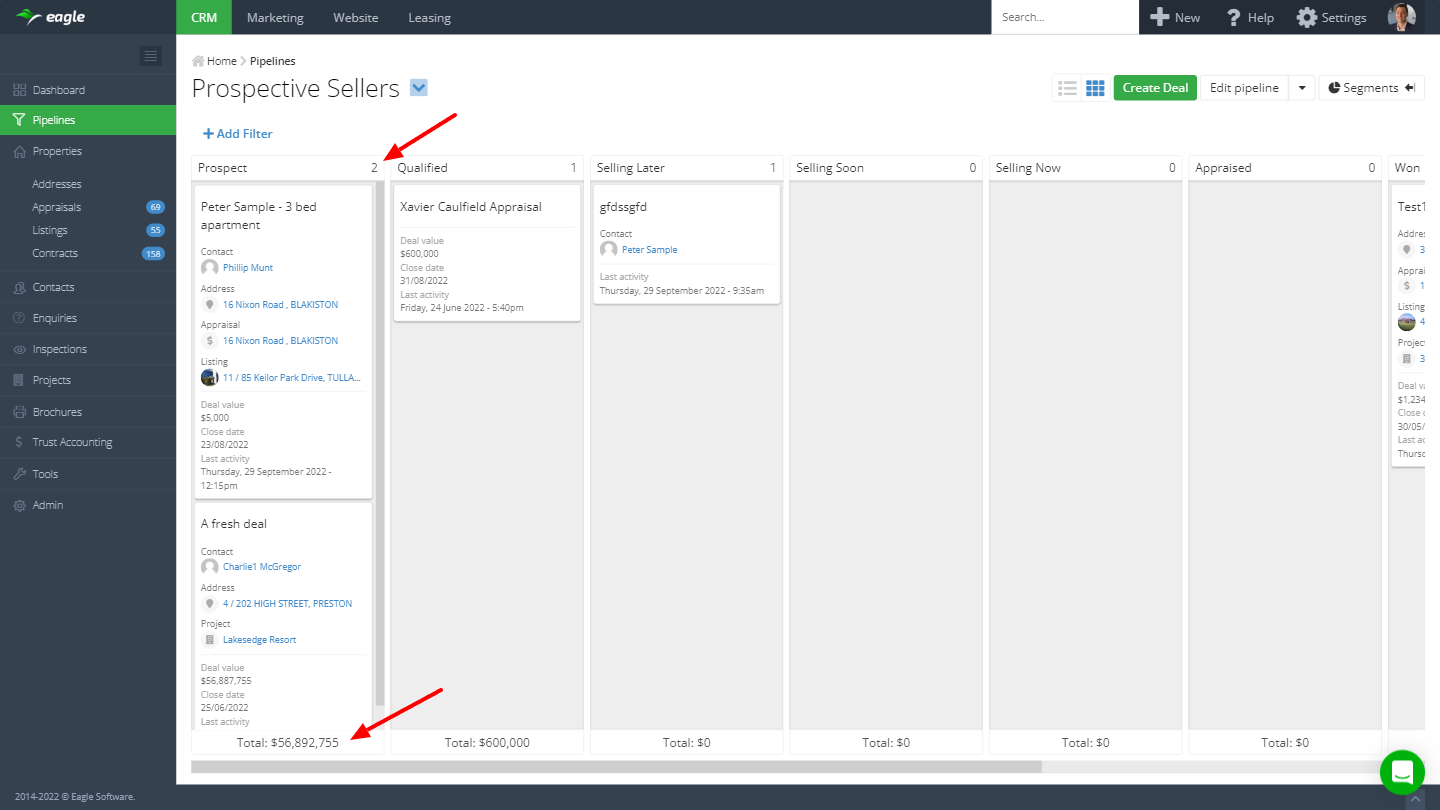This screenshot has width=1440, height=810.
Task: Open the user profile avatar
Action: tap(1402, 17)
